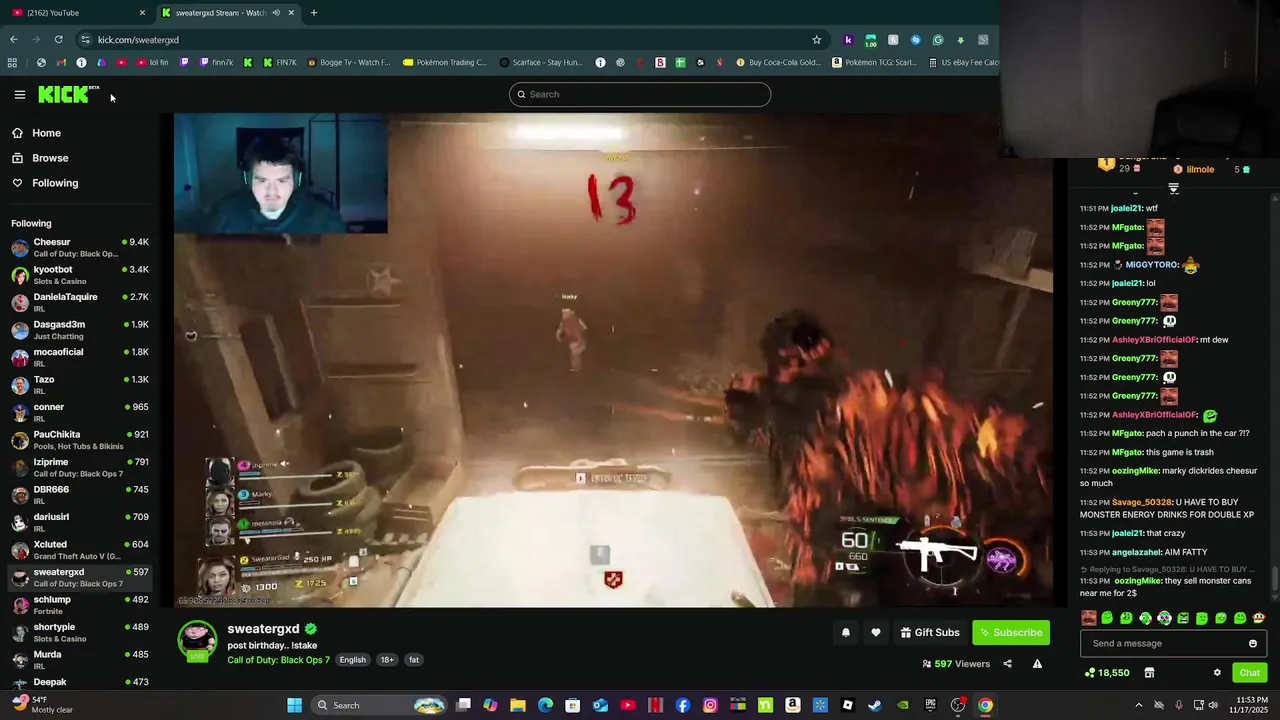Open Cheesur's channel from Following list

[80, 247]
